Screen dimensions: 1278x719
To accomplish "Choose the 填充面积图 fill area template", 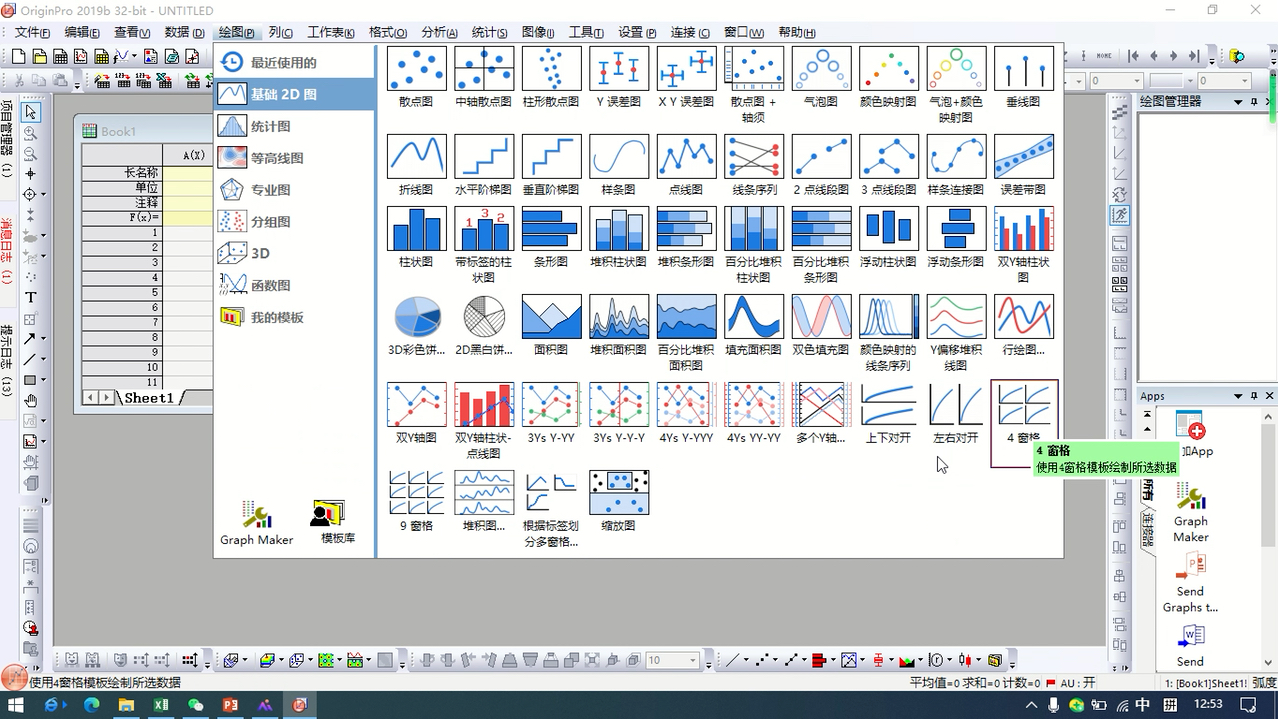I will click(754, 325).
